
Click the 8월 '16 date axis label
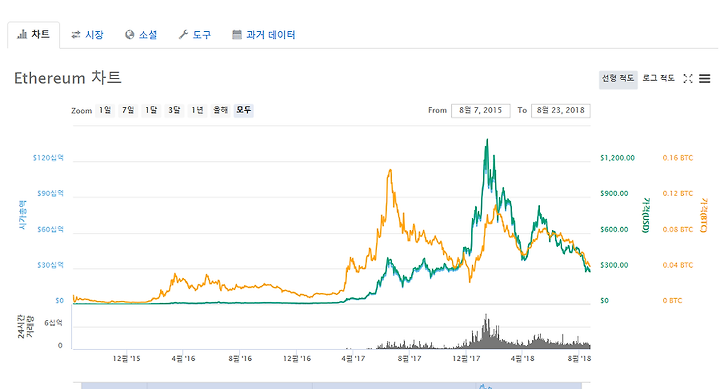240,358
